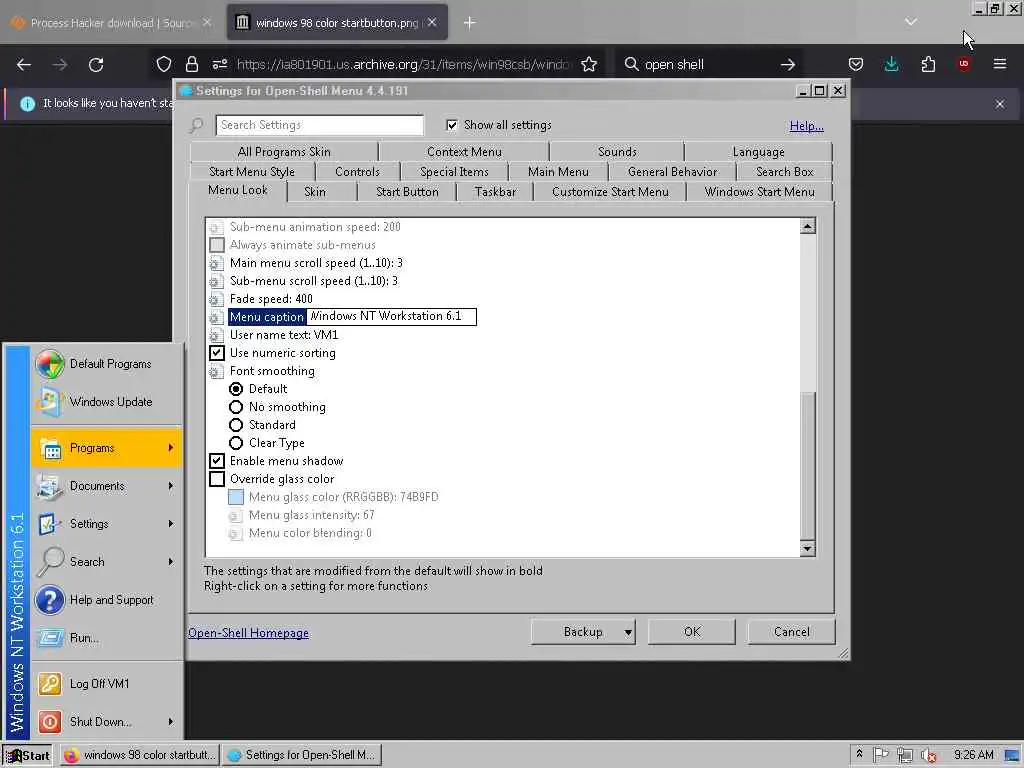Select Clear Type radio button

tap(236, 443)
